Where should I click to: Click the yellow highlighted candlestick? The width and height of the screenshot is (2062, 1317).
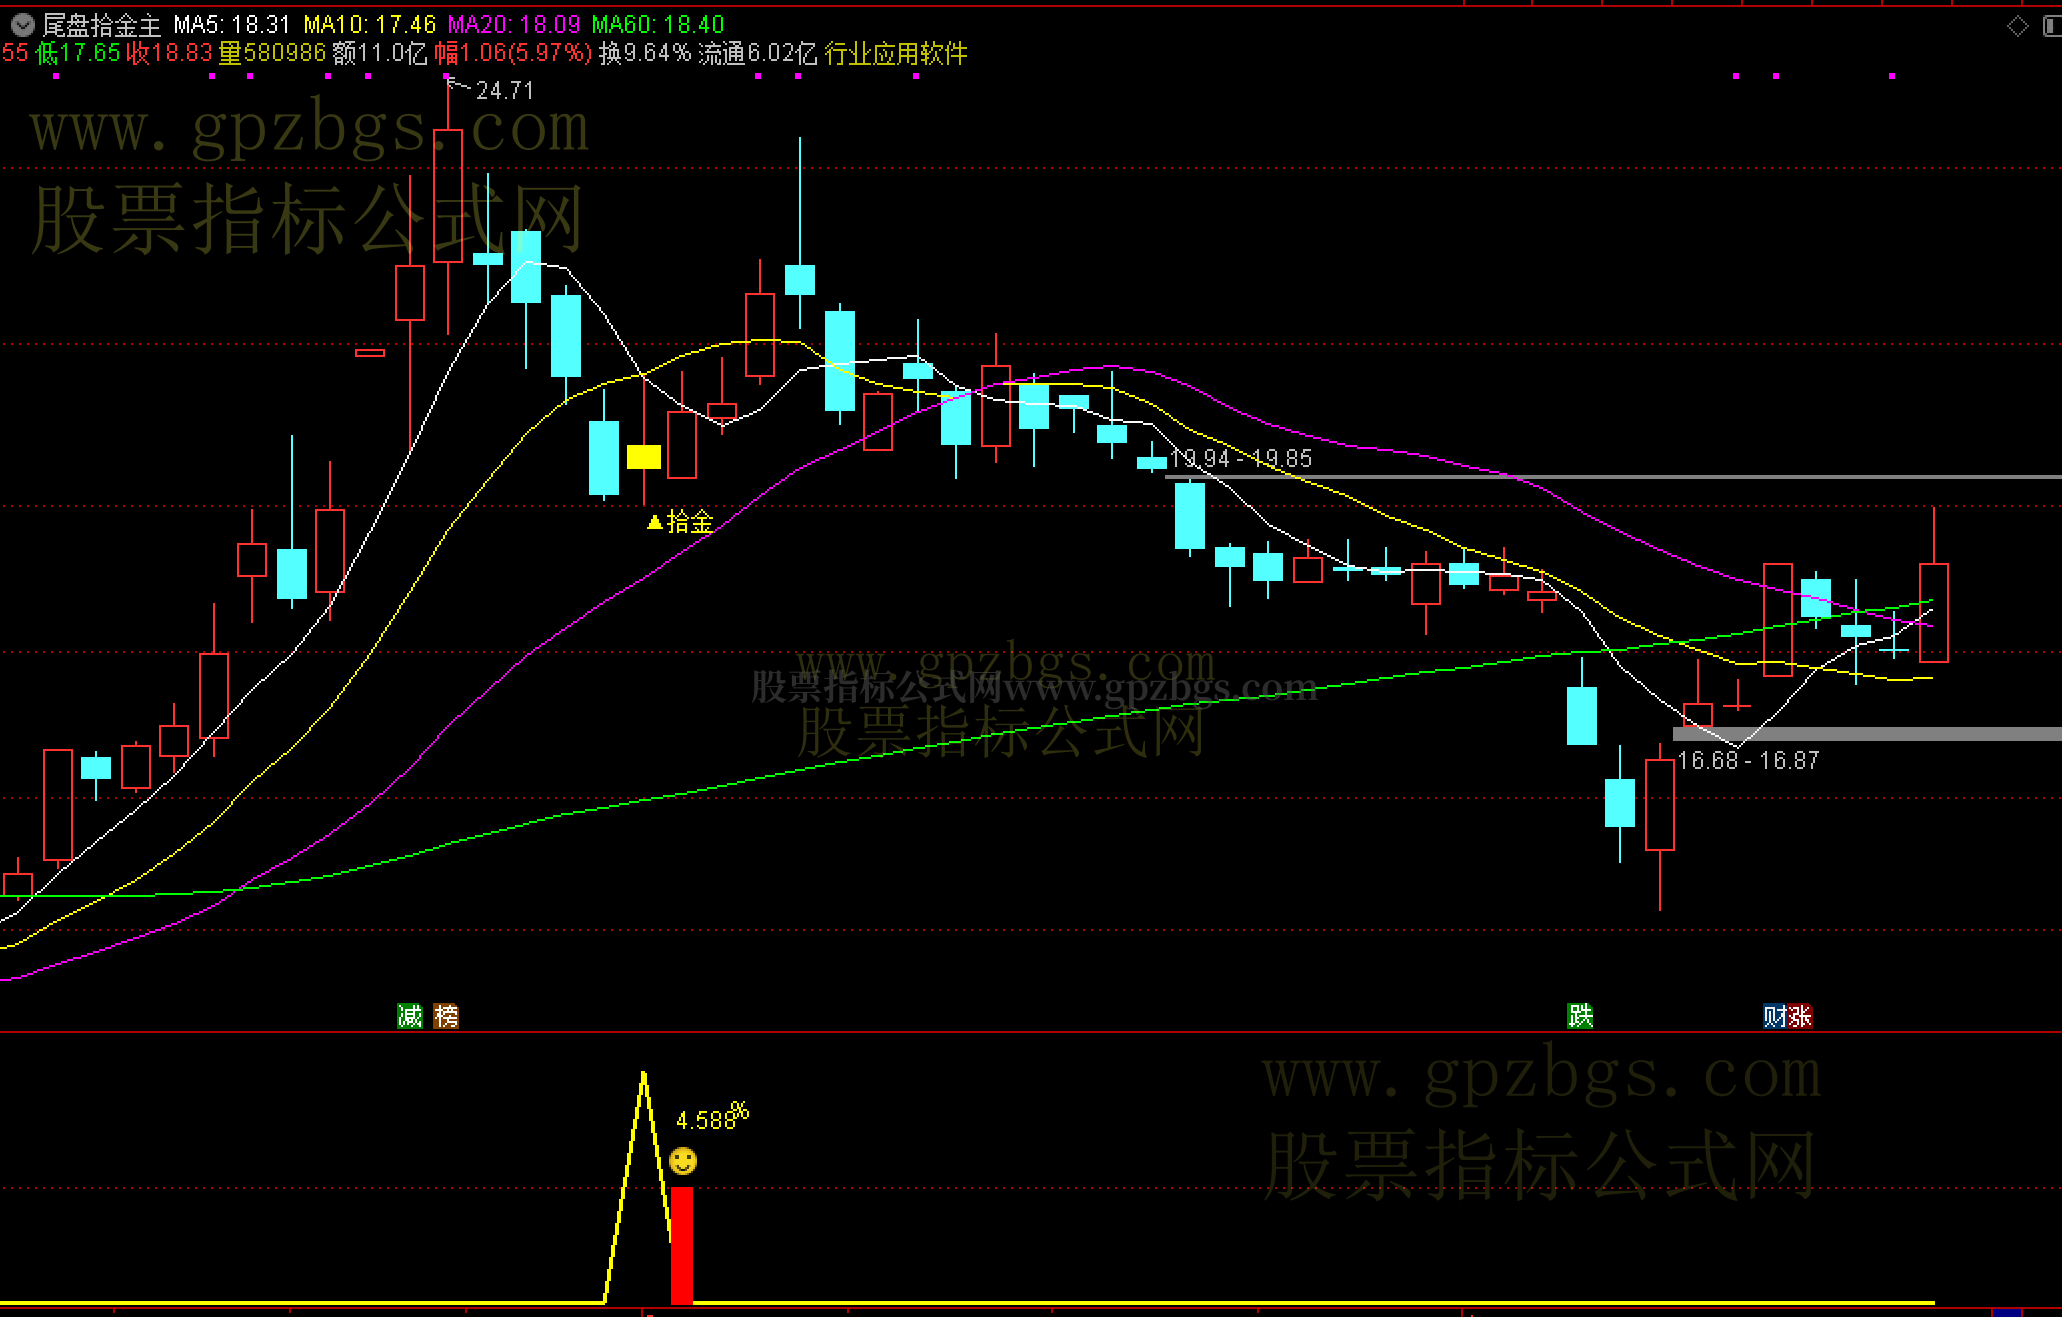[644, 457]
